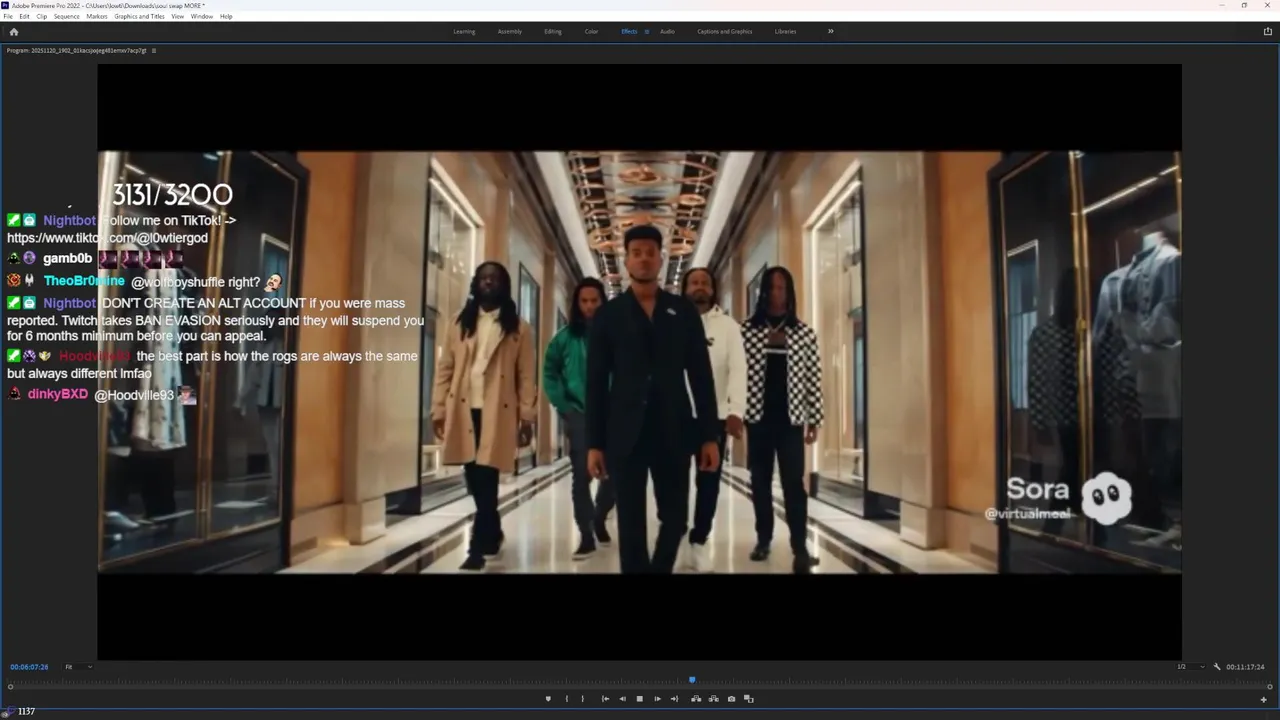
Task: Show the overflow workspaces chevron
Action: pyautogui.click(x=830, y=31)
